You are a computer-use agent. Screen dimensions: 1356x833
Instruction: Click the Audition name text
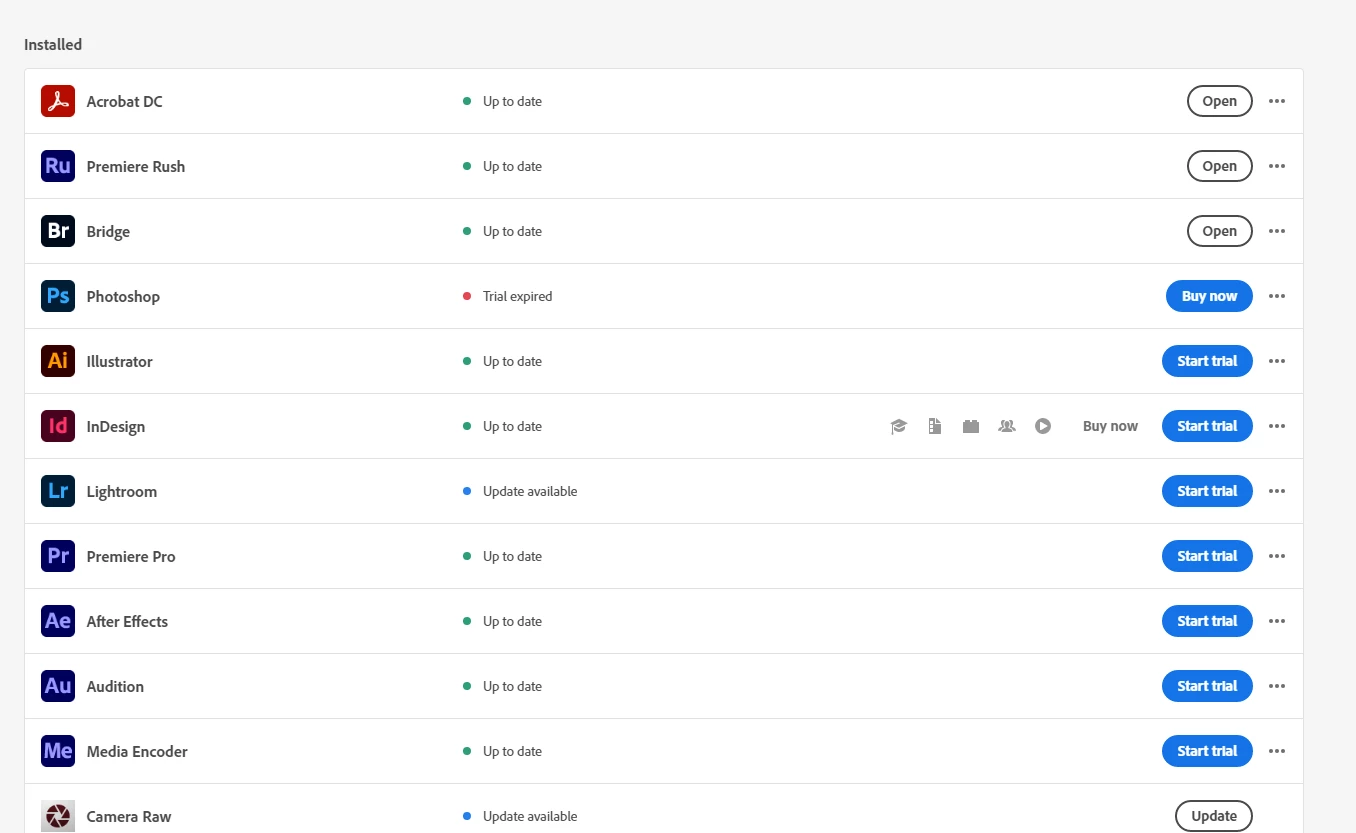point(115,686)
